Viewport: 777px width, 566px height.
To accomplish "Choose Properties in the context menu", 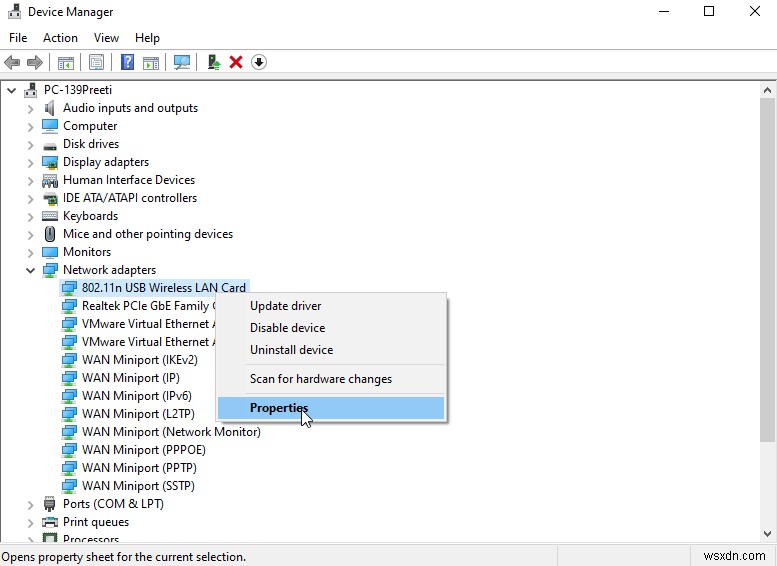I will 331,408.
